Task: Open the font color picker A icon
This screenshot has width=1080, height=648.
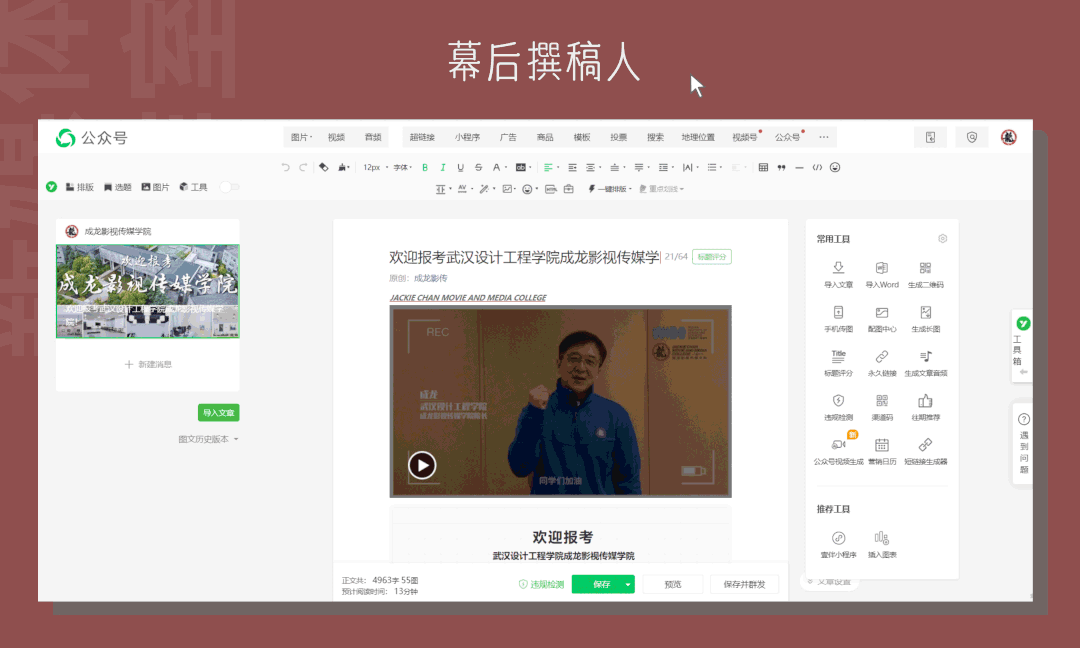Action: pyautogui.click(x=498, y=167)
